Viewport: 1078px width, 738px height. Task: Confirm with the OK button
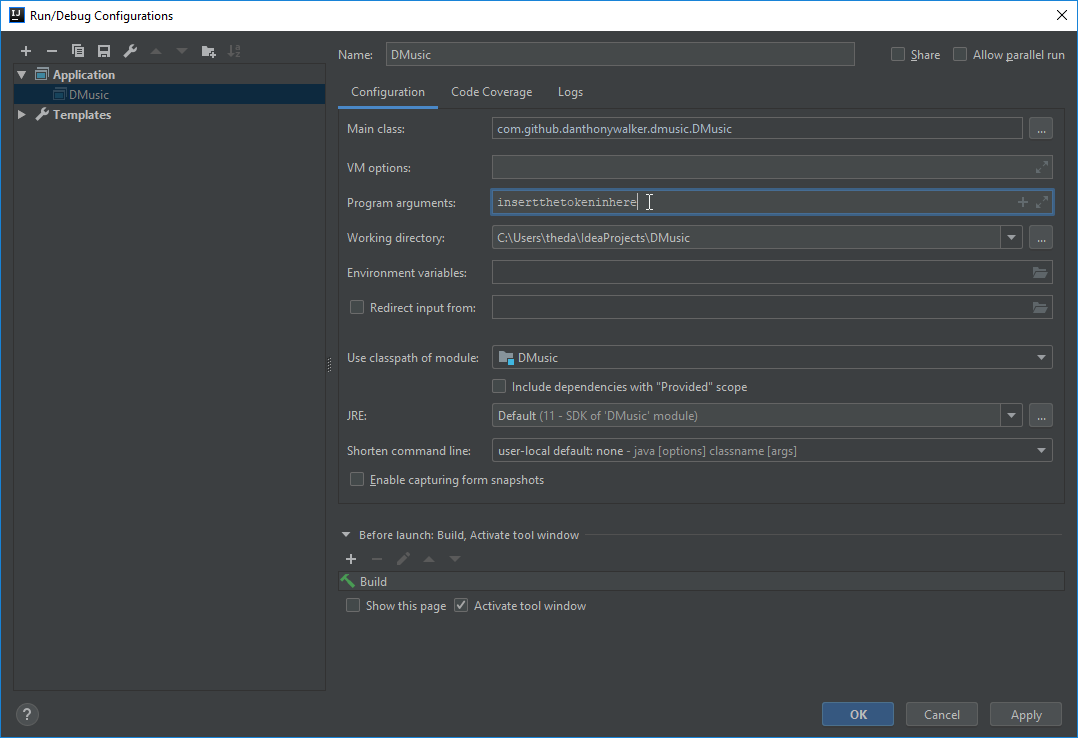(858, 715)
